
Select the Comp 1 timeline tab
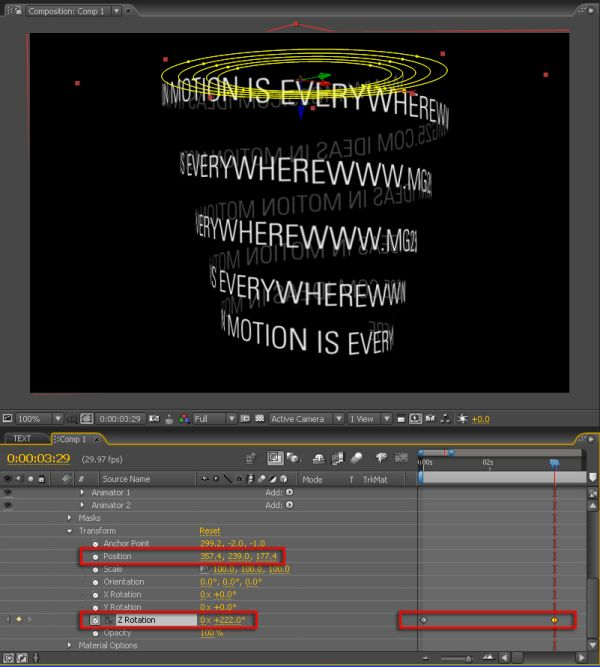(x=73, y=439)
